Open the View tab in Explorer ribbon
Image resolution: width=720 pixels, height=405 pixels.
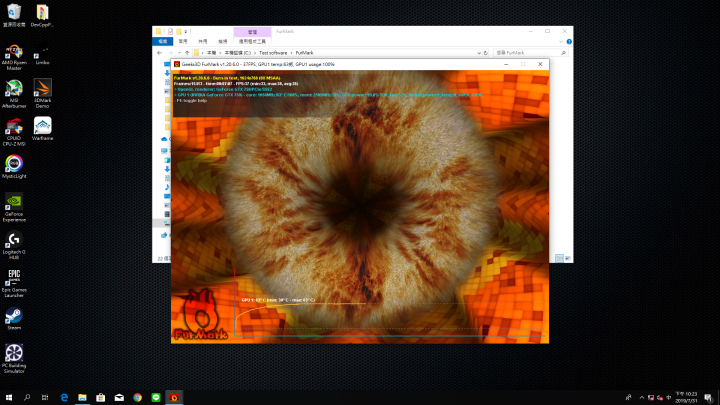click(x=222, y=41)
